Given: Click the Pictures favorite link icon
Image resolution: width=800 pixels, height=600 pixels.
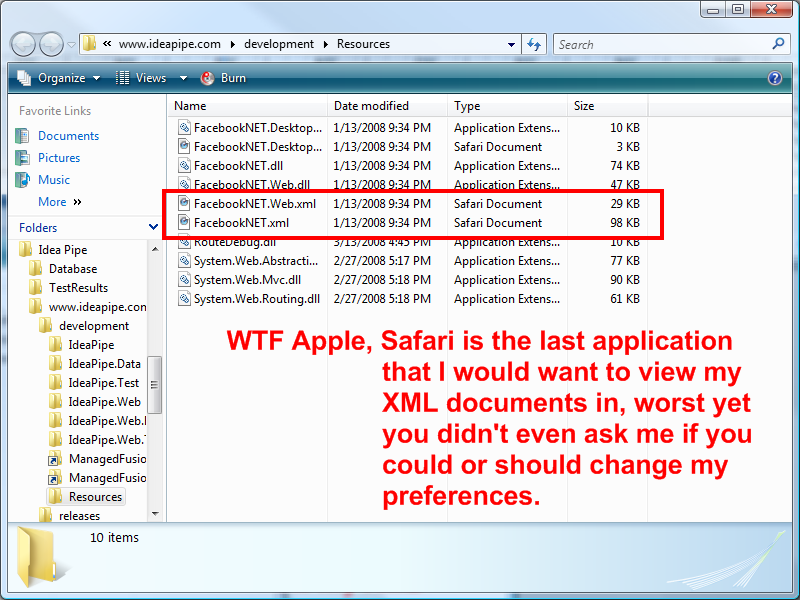Looking at the screenshot, I should pyautogui.click(x=23, y=158).
